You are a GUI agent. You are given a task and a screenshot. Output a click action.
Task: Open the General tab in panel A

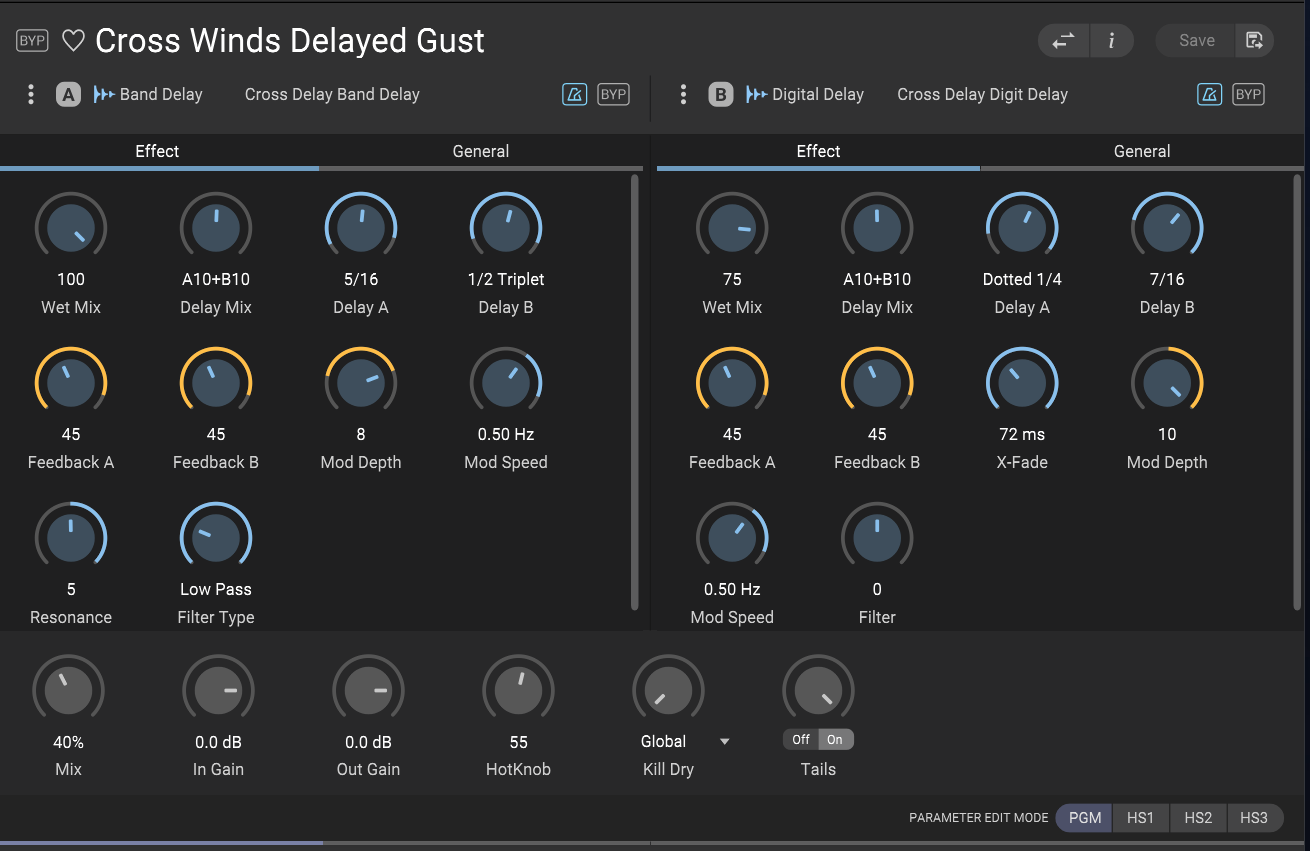[481, 152]
